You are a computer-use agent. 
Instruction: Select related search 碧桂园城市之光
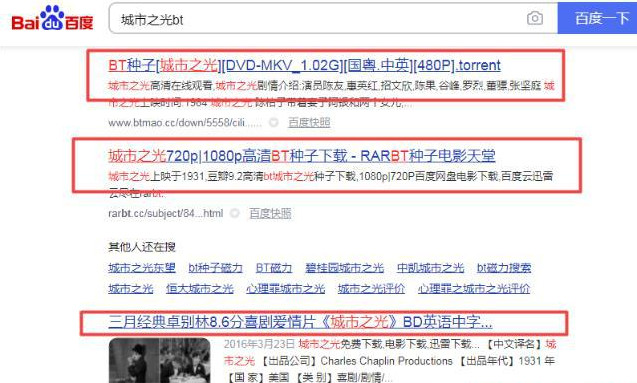click(x=344, y=268)
